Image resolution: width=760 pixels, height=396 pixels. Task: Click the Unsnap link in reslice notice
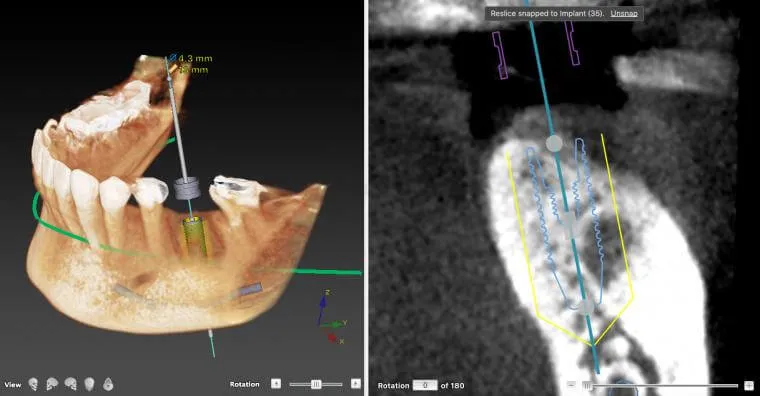tap(624, 14)
